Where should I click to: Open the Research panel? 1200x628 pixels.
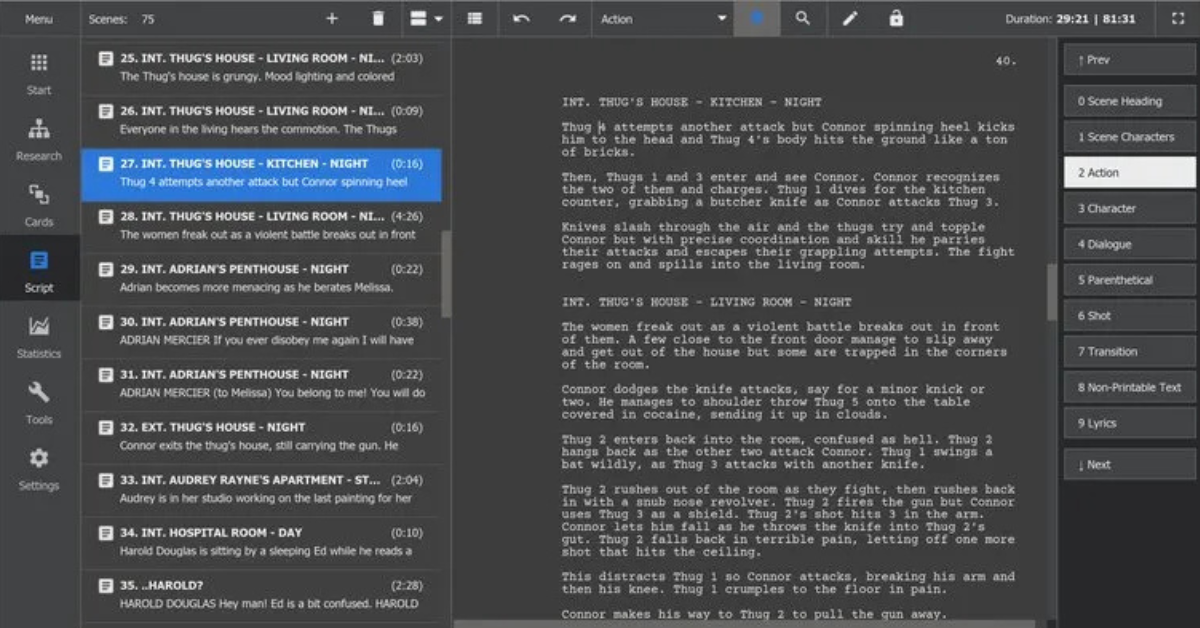tap(38, 142)
